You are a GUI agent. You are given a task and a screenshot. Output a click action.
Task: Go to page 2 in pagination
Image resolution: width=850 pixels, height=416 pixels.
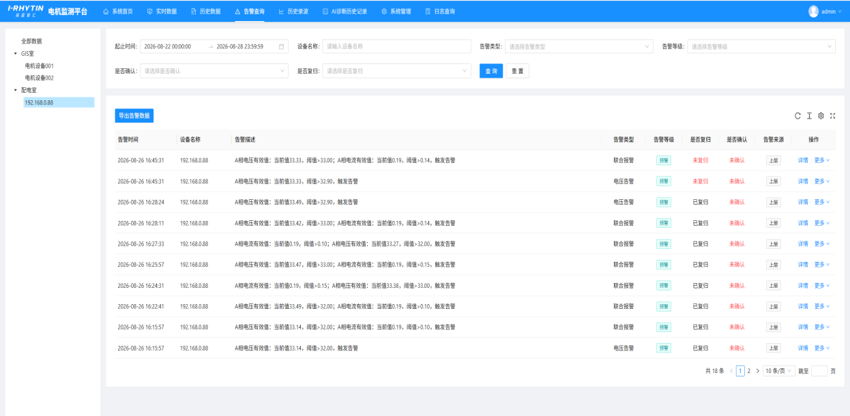[x=749, y=371]
